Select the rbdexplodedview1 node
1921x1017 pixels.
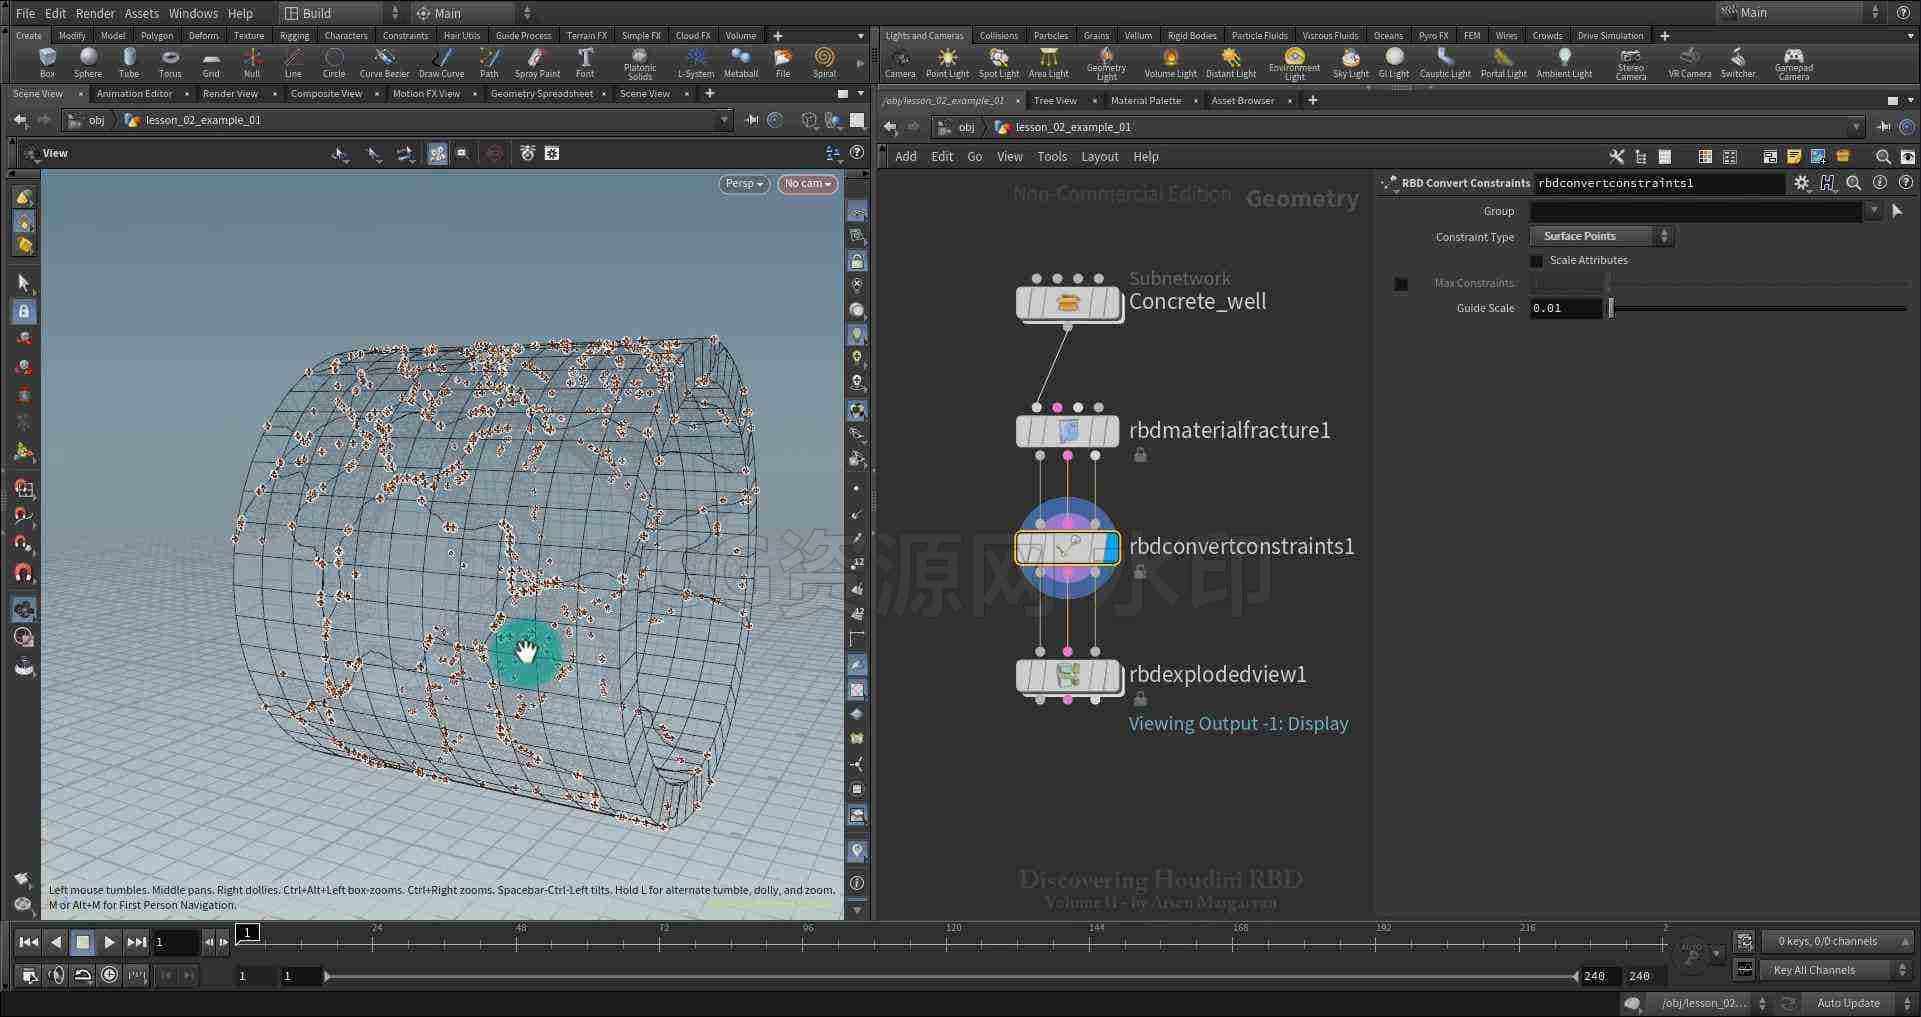pos(1067,675)
